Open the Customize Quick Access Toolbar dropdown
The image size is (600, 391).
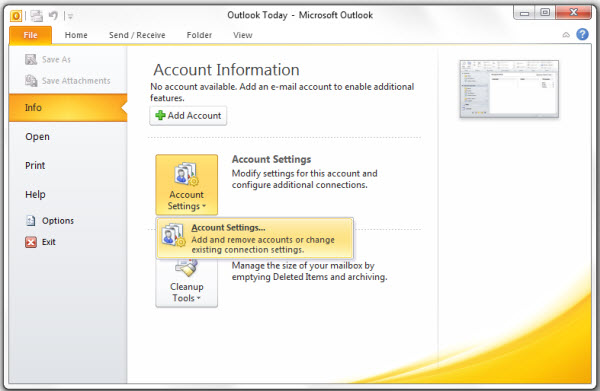coord(70,16)
